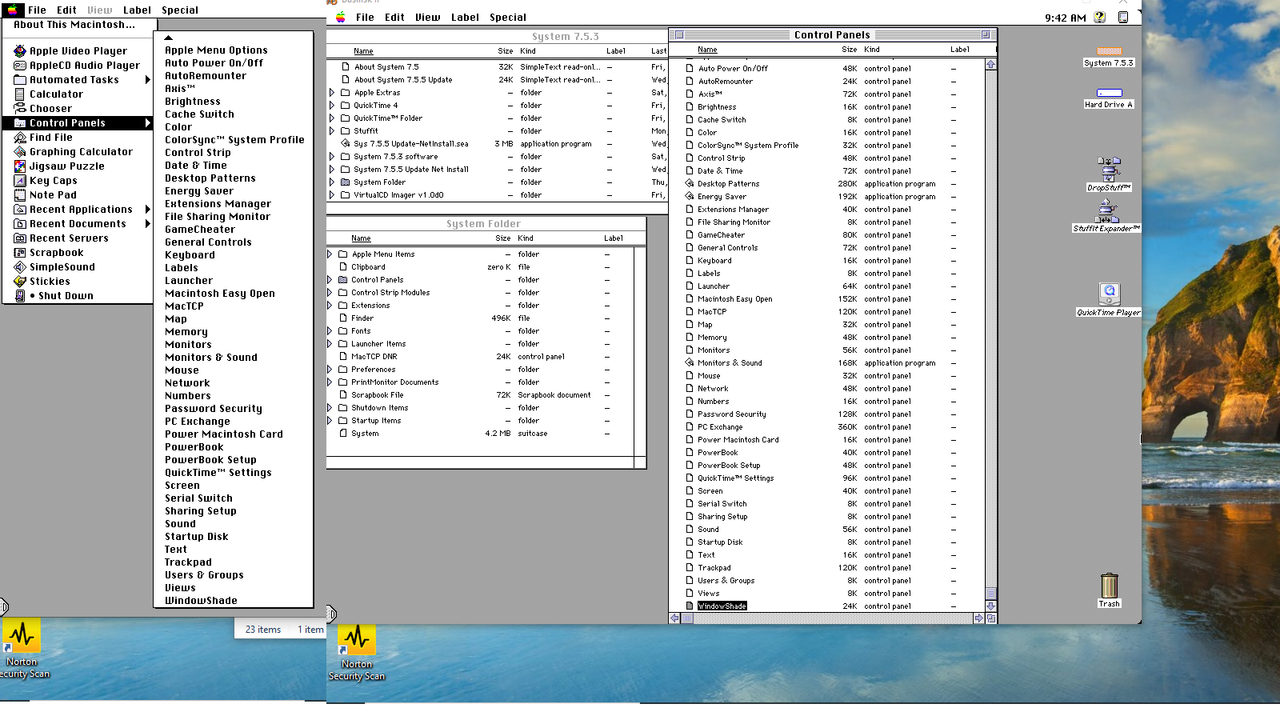Select the Finder file icon in System Folder
The height and width of the screenshot is (720, 1280).
click(343, 318)
